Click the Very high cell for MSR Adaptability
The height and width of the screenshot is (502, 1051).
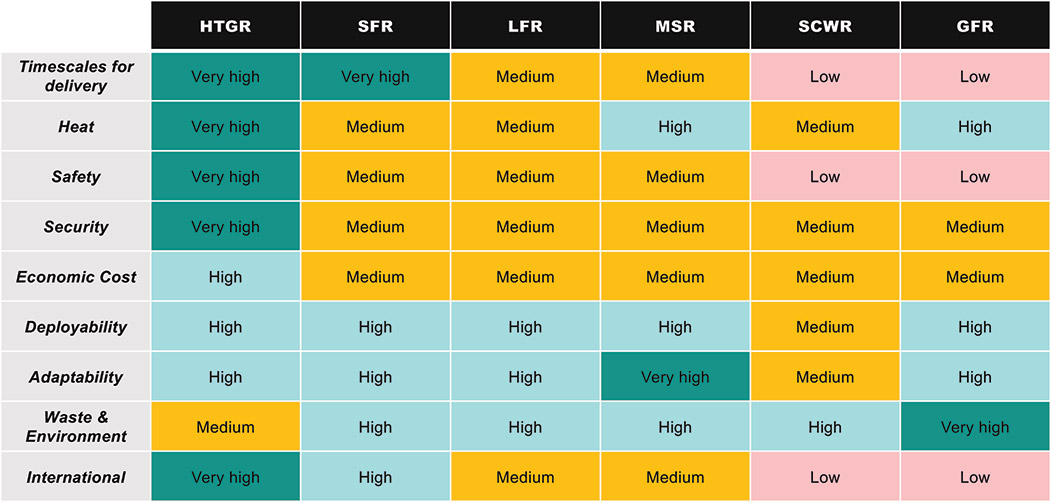point(675,377)
